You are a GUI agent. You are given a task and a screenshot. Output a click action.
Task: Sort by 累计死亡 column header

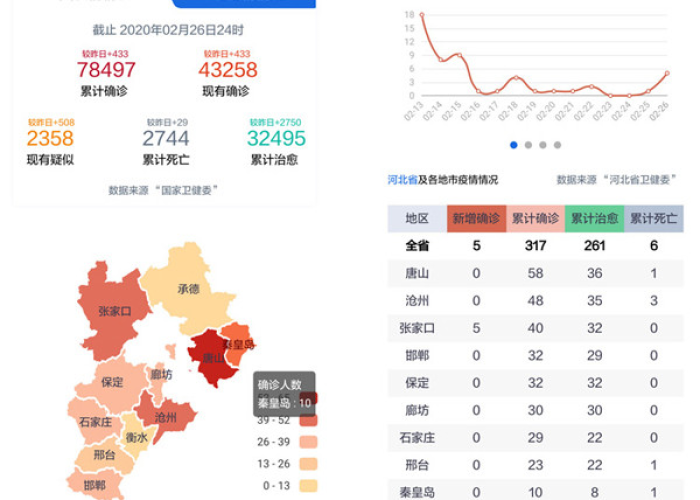point(654,218)
